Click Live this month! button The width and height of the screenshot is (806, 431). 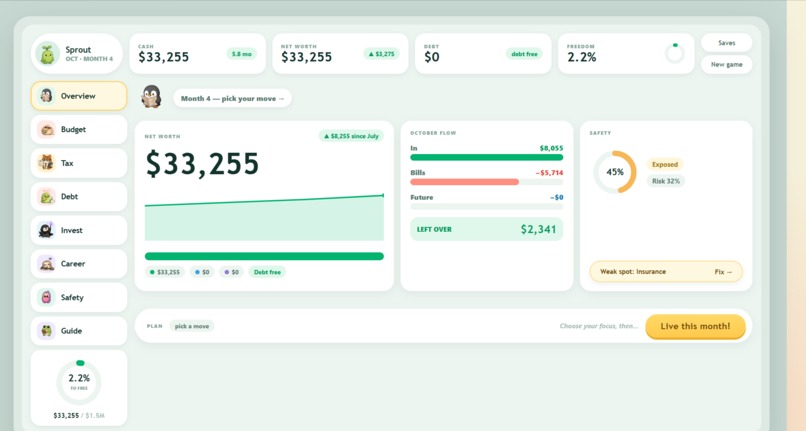(x=695, y=326)
